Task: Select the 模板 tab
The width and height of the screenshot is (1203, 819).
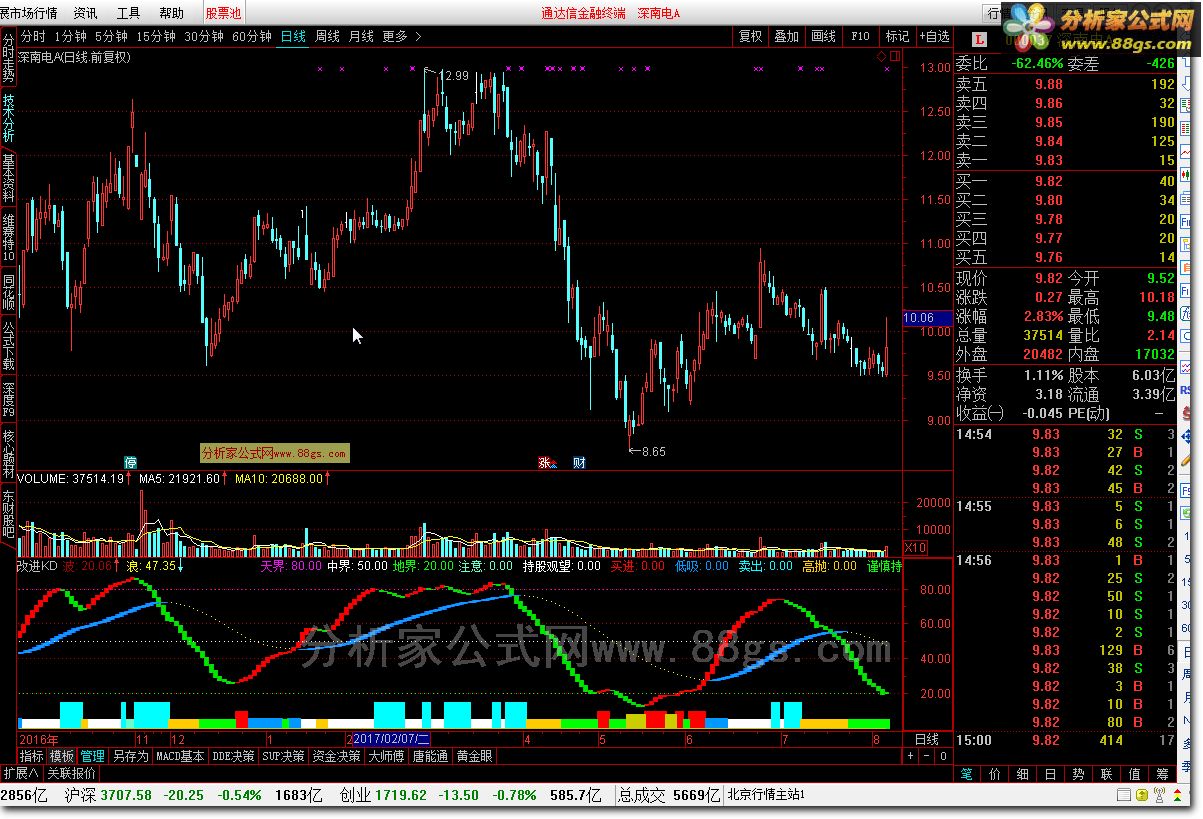Action: (62, 756)
